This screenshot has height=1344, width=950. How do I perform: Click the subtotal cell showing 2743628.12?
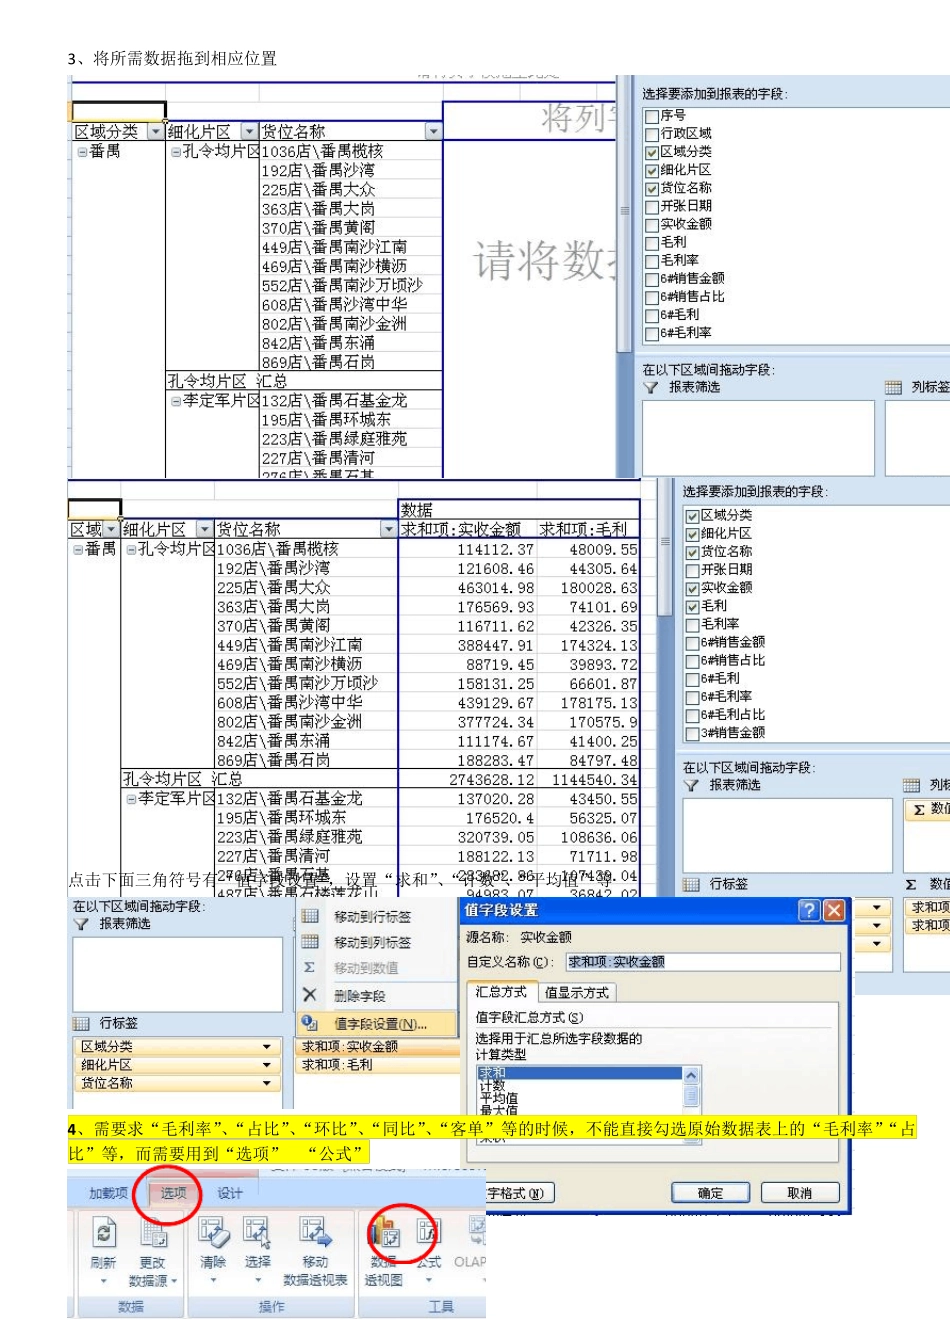tap(467, 780)
